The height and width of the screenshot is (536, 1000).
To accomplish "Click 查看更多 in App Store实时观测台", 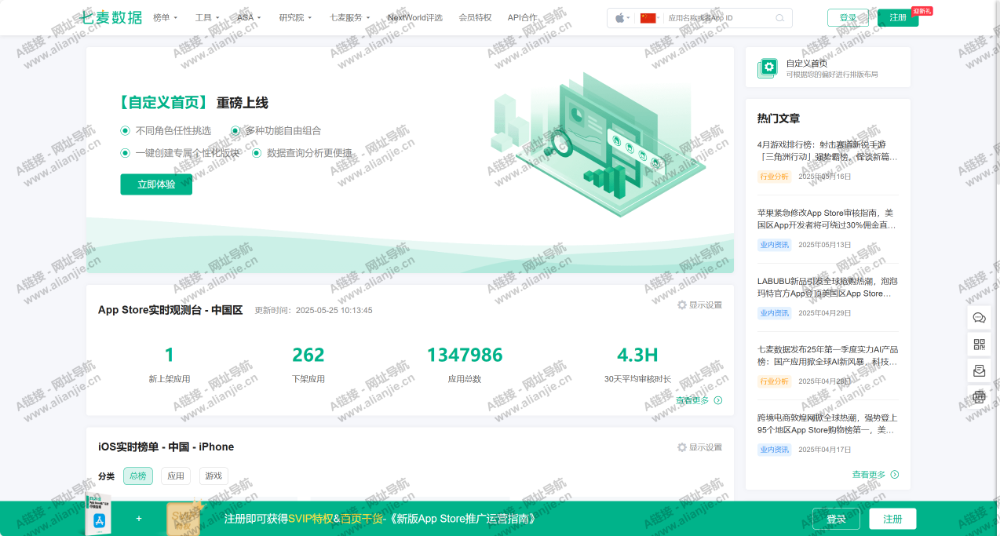I will point(693,400).
